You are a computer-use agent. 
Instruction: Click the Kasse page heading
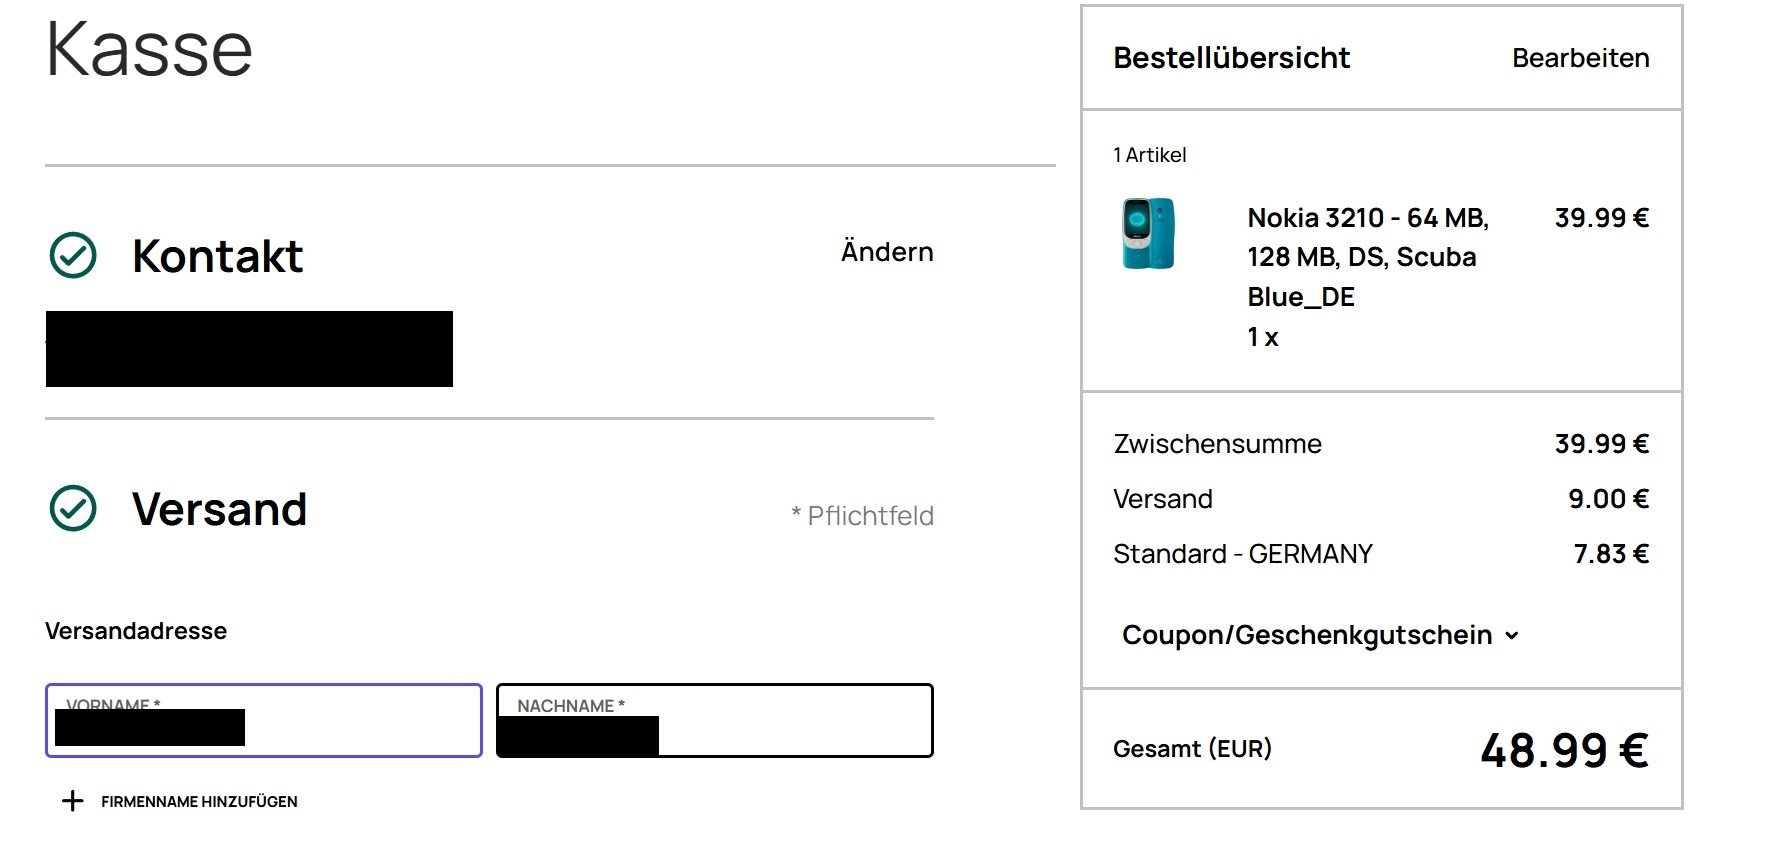click(x=149, y=48)
